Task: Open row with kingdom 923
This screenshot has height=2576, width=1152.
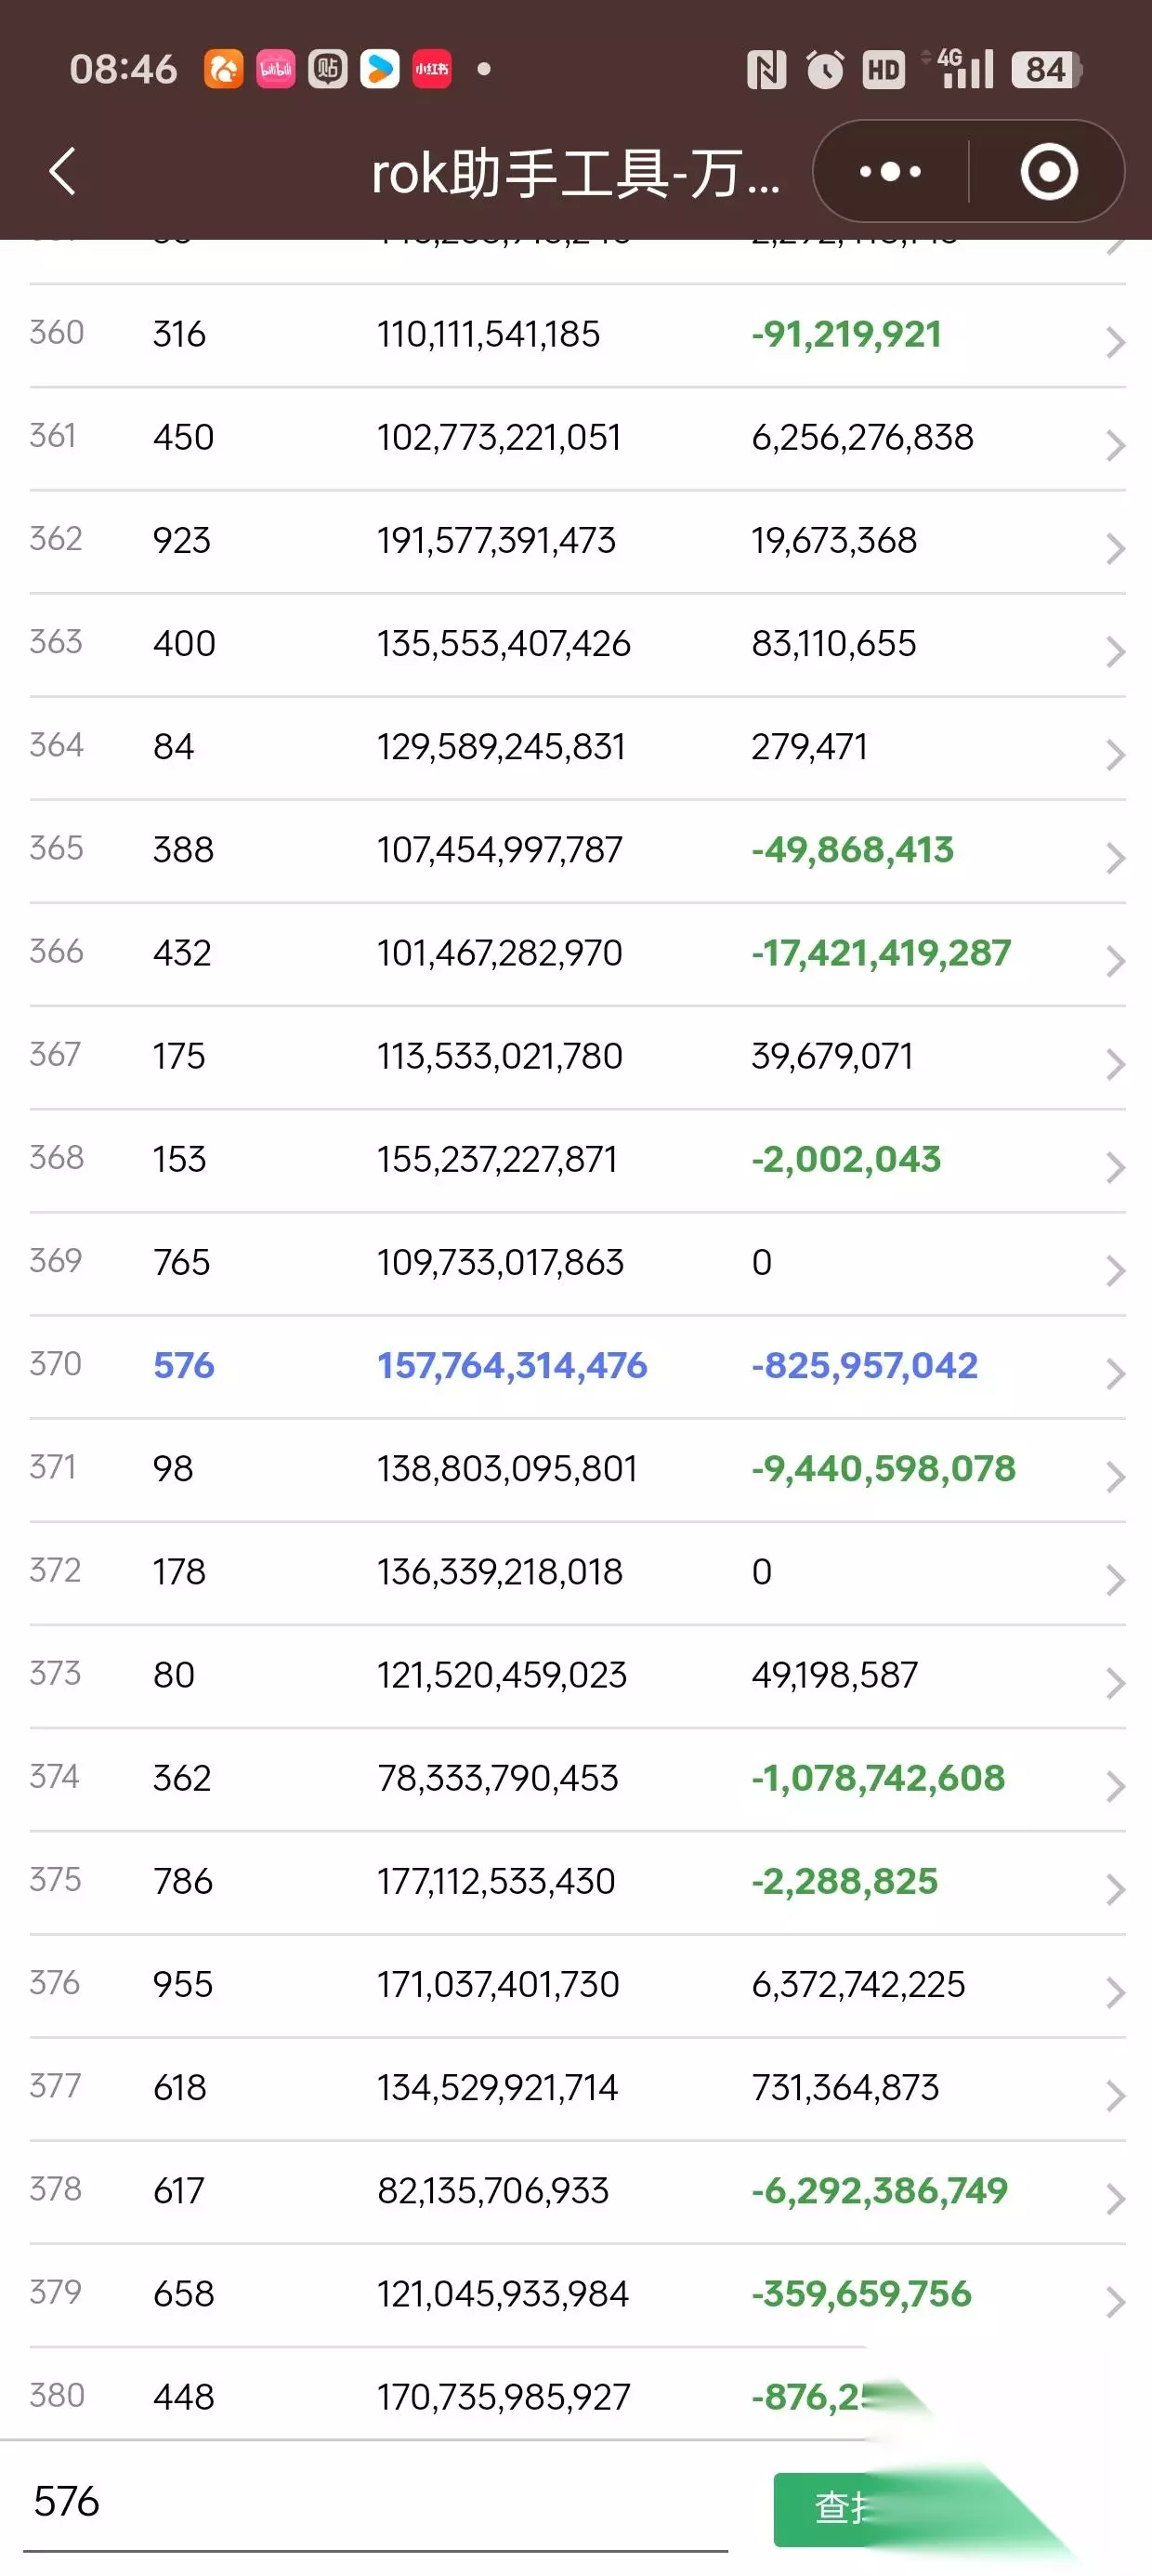Action: pyautogui.click(x=577, y=541)
